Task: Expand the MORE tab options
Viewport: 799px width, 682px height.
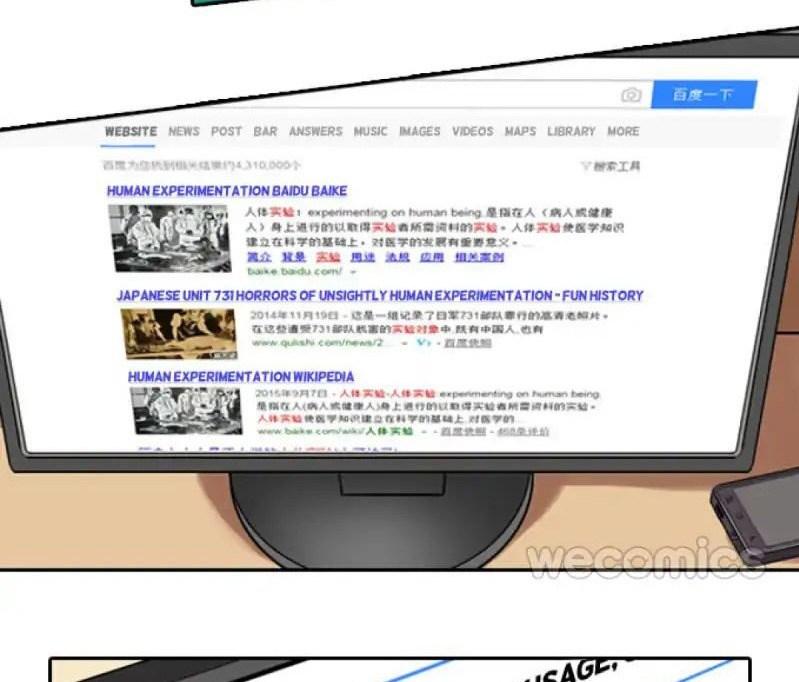Action: 622,131
